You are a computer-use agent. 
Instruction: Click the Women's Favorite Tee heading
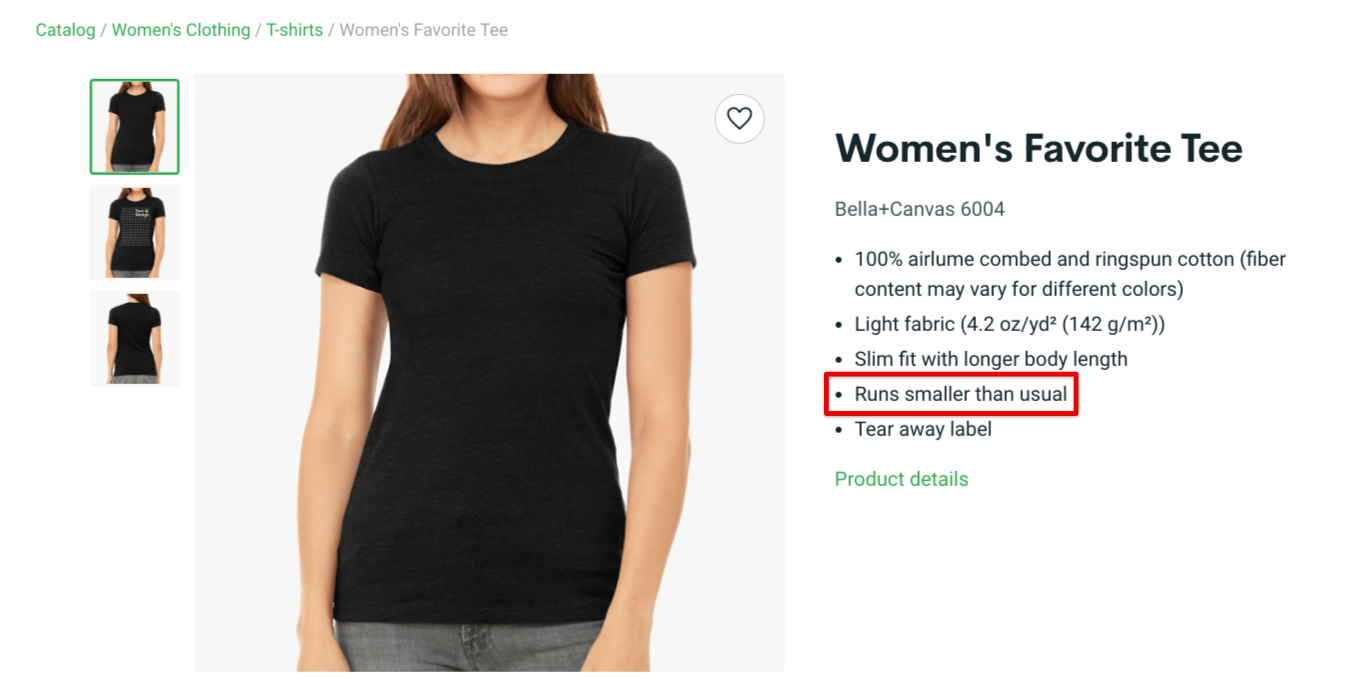coord(1039,149)
